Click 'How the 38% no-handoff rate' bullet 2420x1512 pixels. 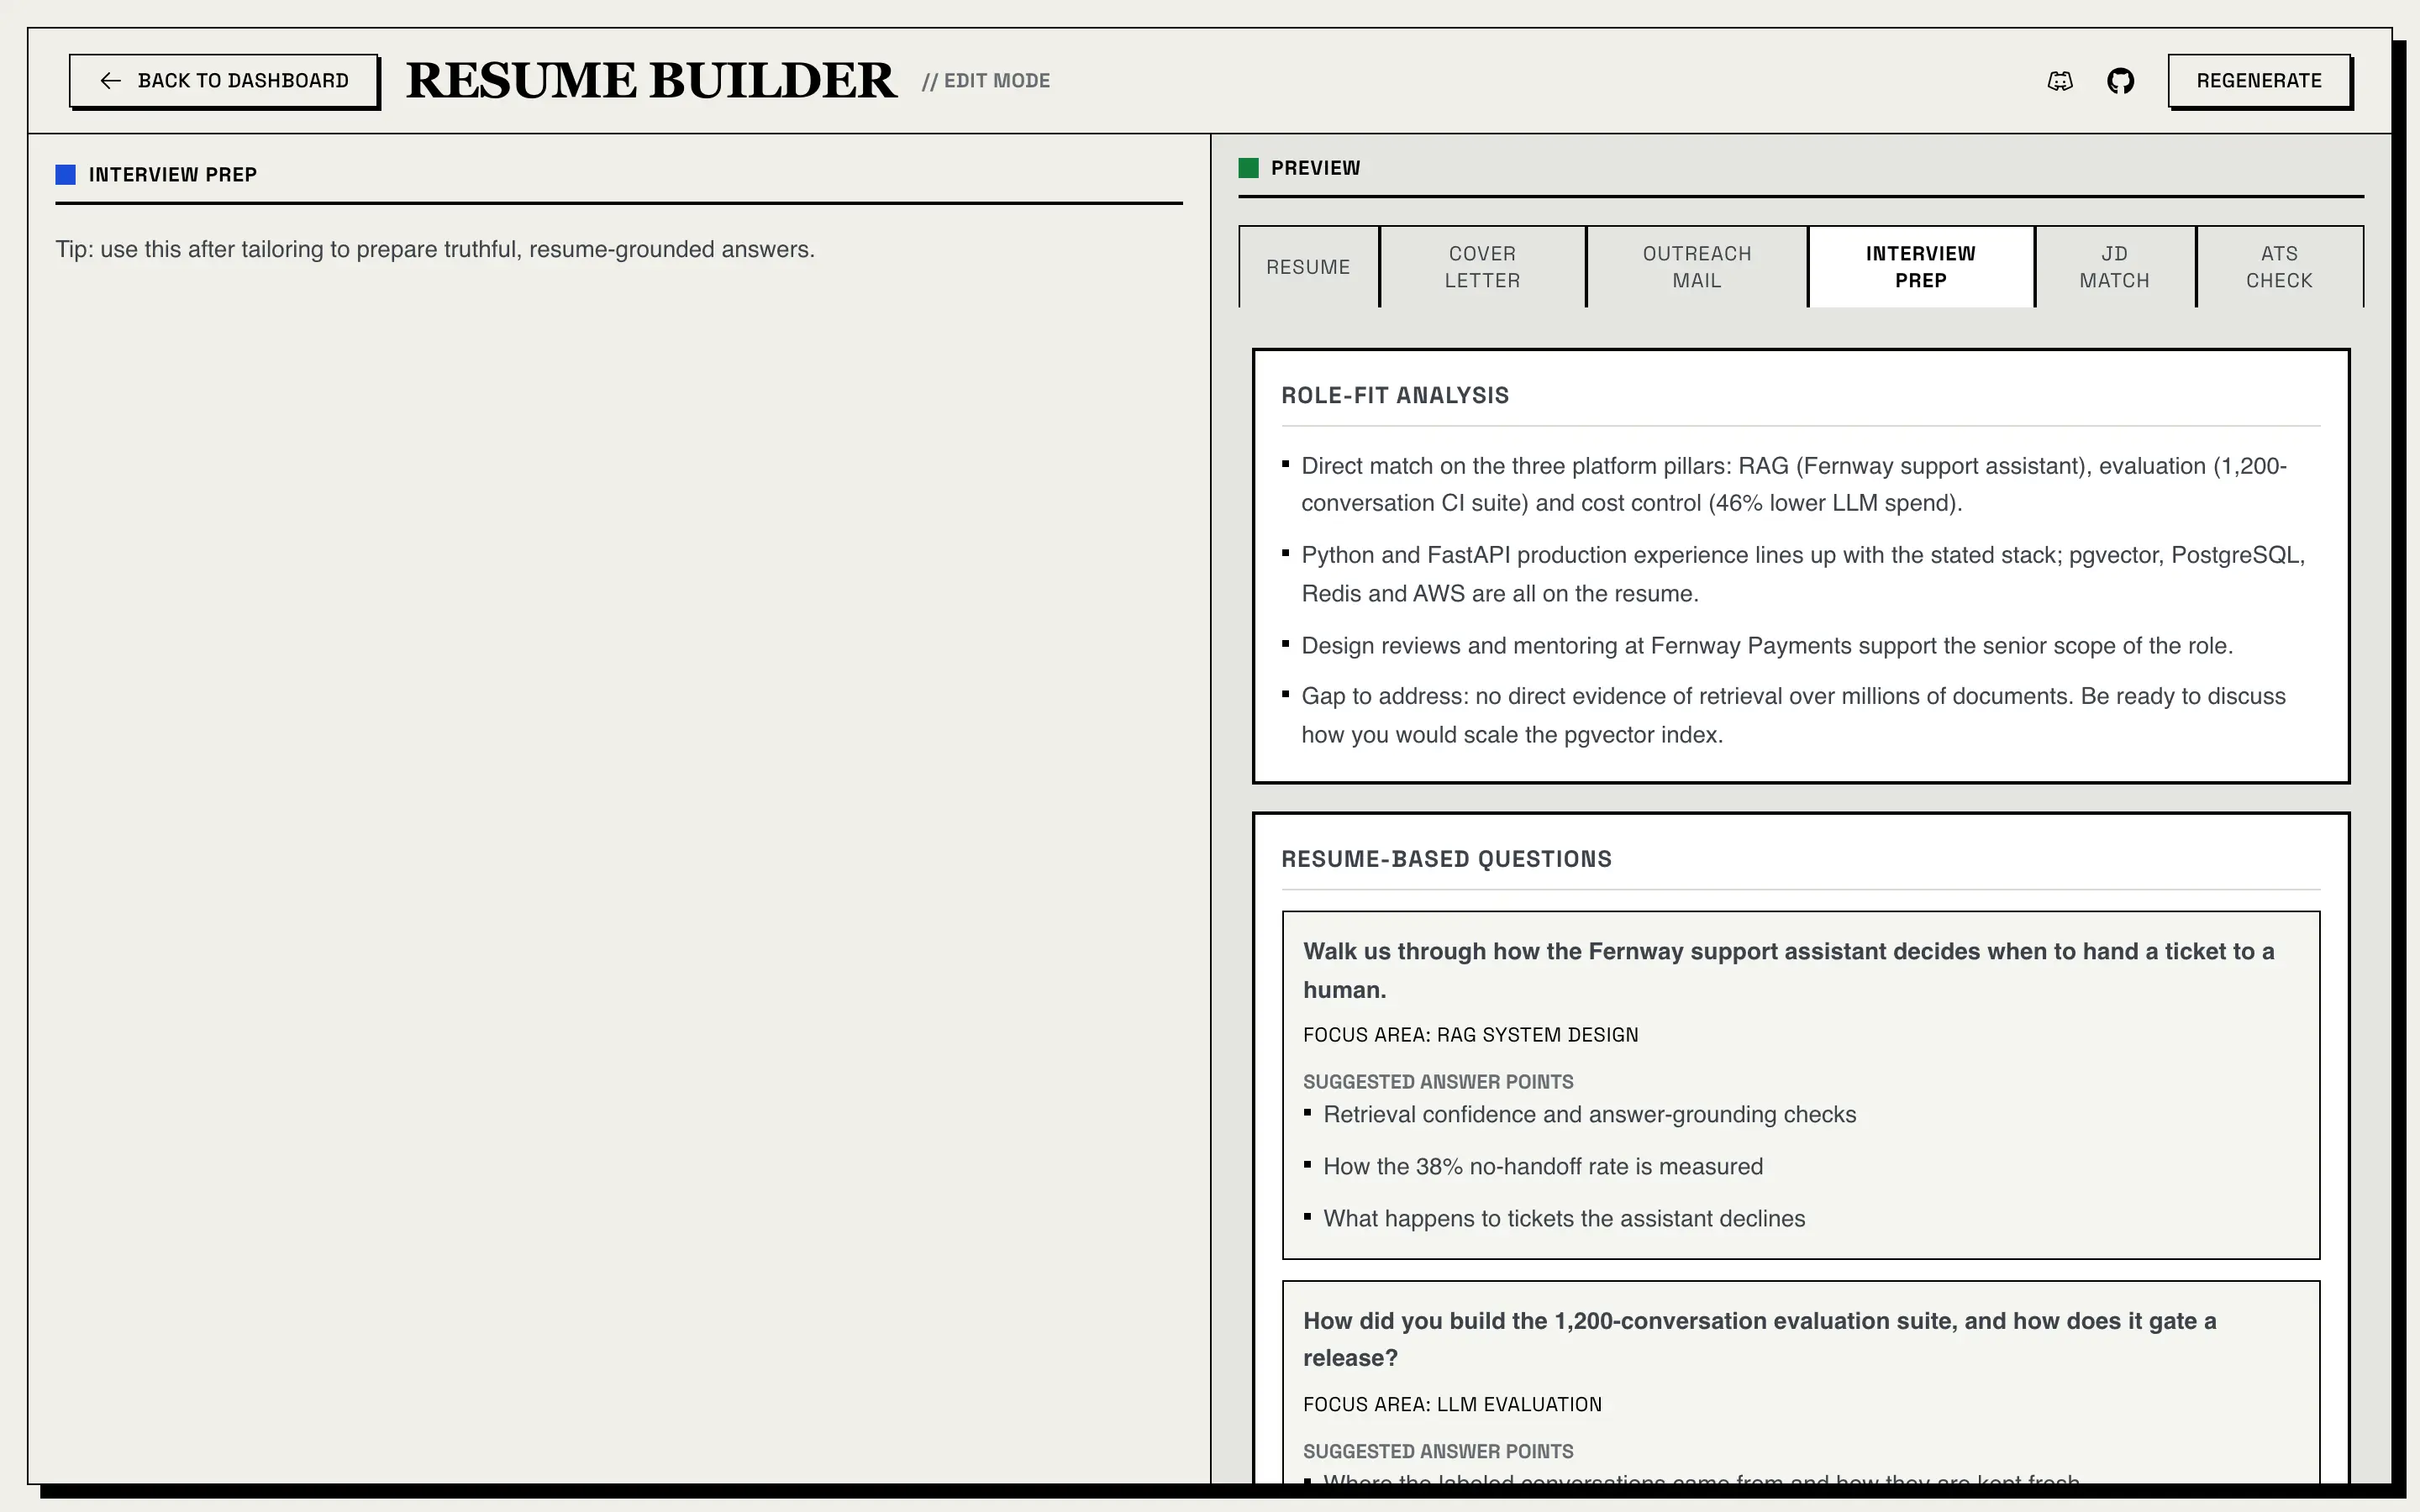click(1543, 1167)
